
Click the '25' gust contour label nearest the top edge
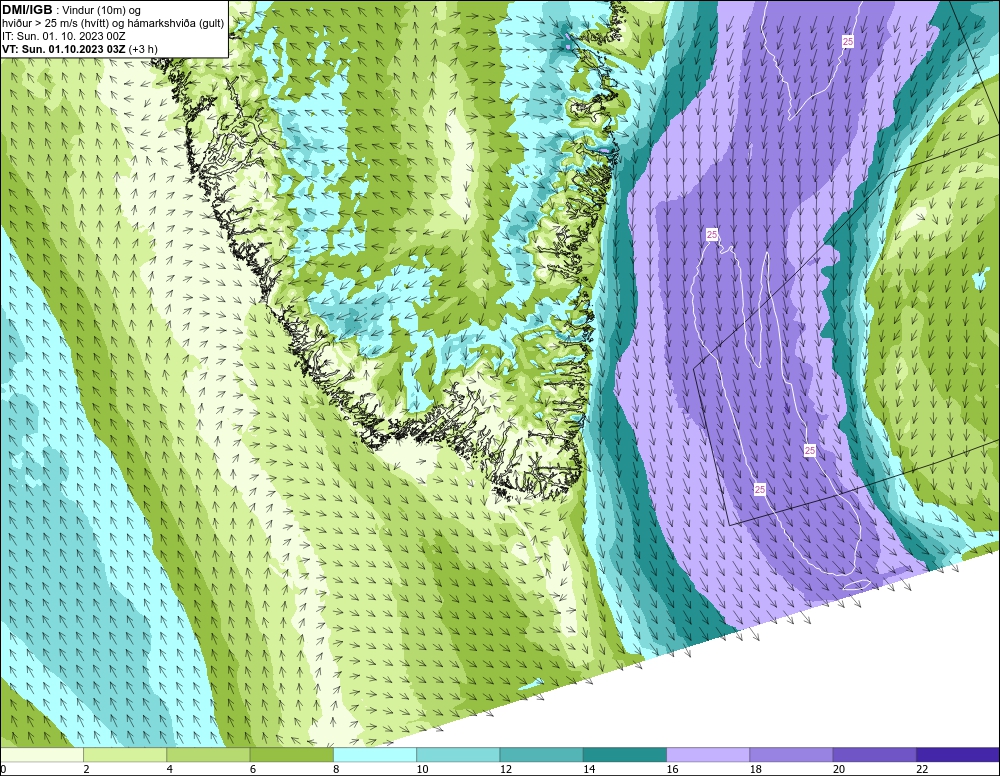848,41
